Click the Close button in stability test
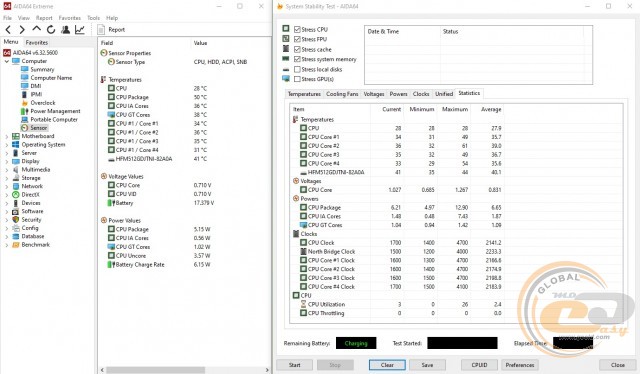640x374 pixels. coord(617,365)
